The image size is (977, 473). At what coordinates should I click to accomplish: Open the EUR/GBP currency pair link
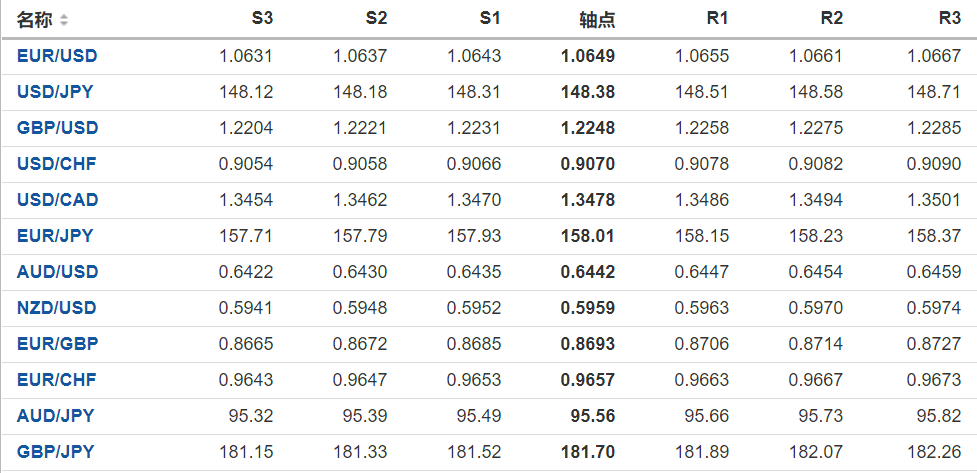tap(57, 344)
